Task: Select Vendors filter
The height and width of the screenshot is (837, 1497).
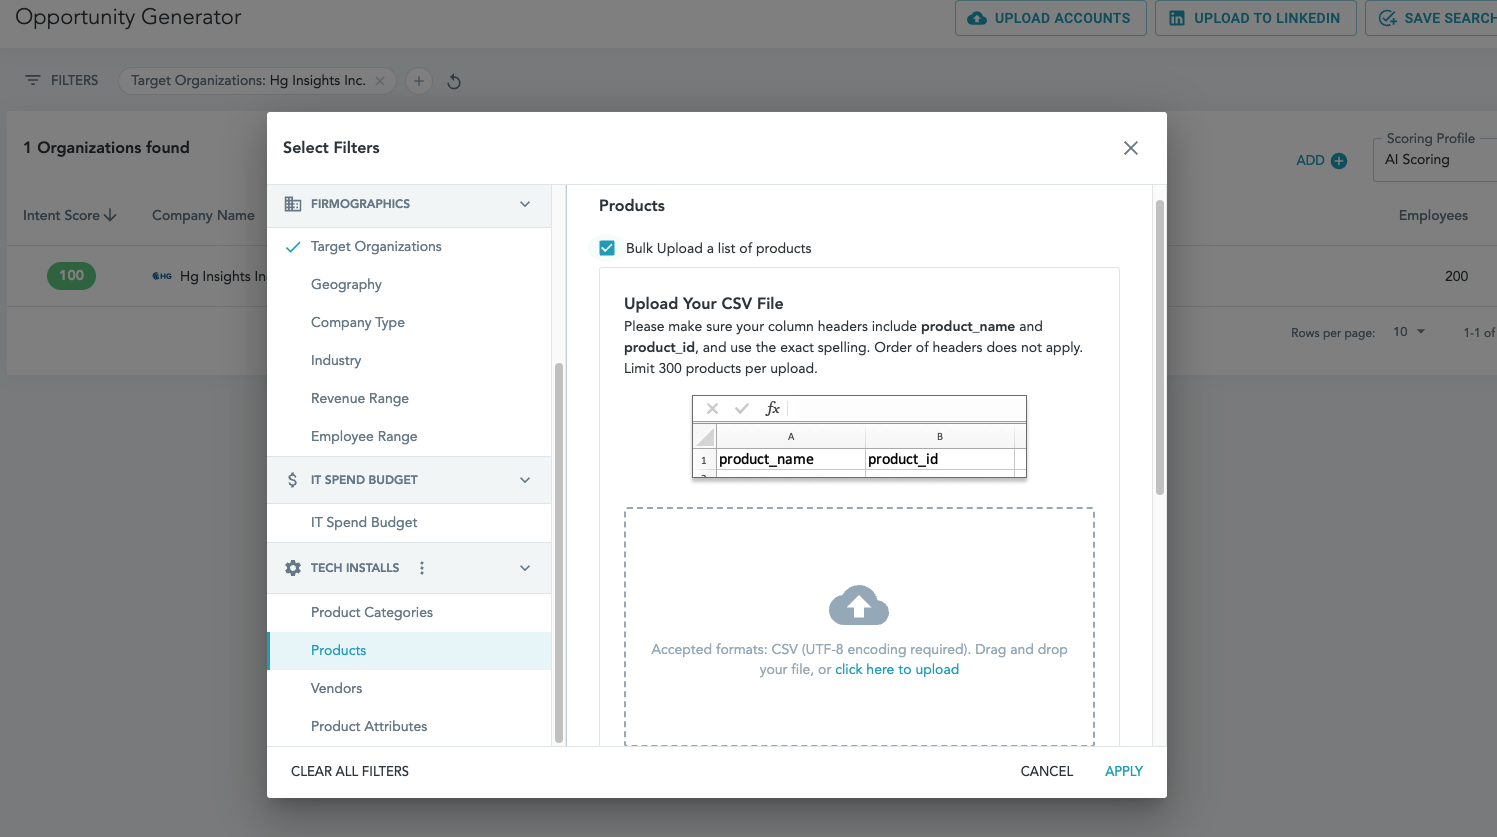Action: tap(410, 689)
